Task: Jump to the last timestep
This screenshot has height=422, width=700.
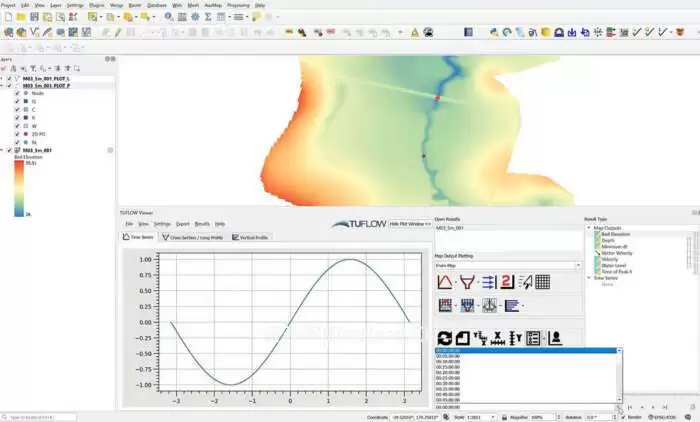Action: 665,407
